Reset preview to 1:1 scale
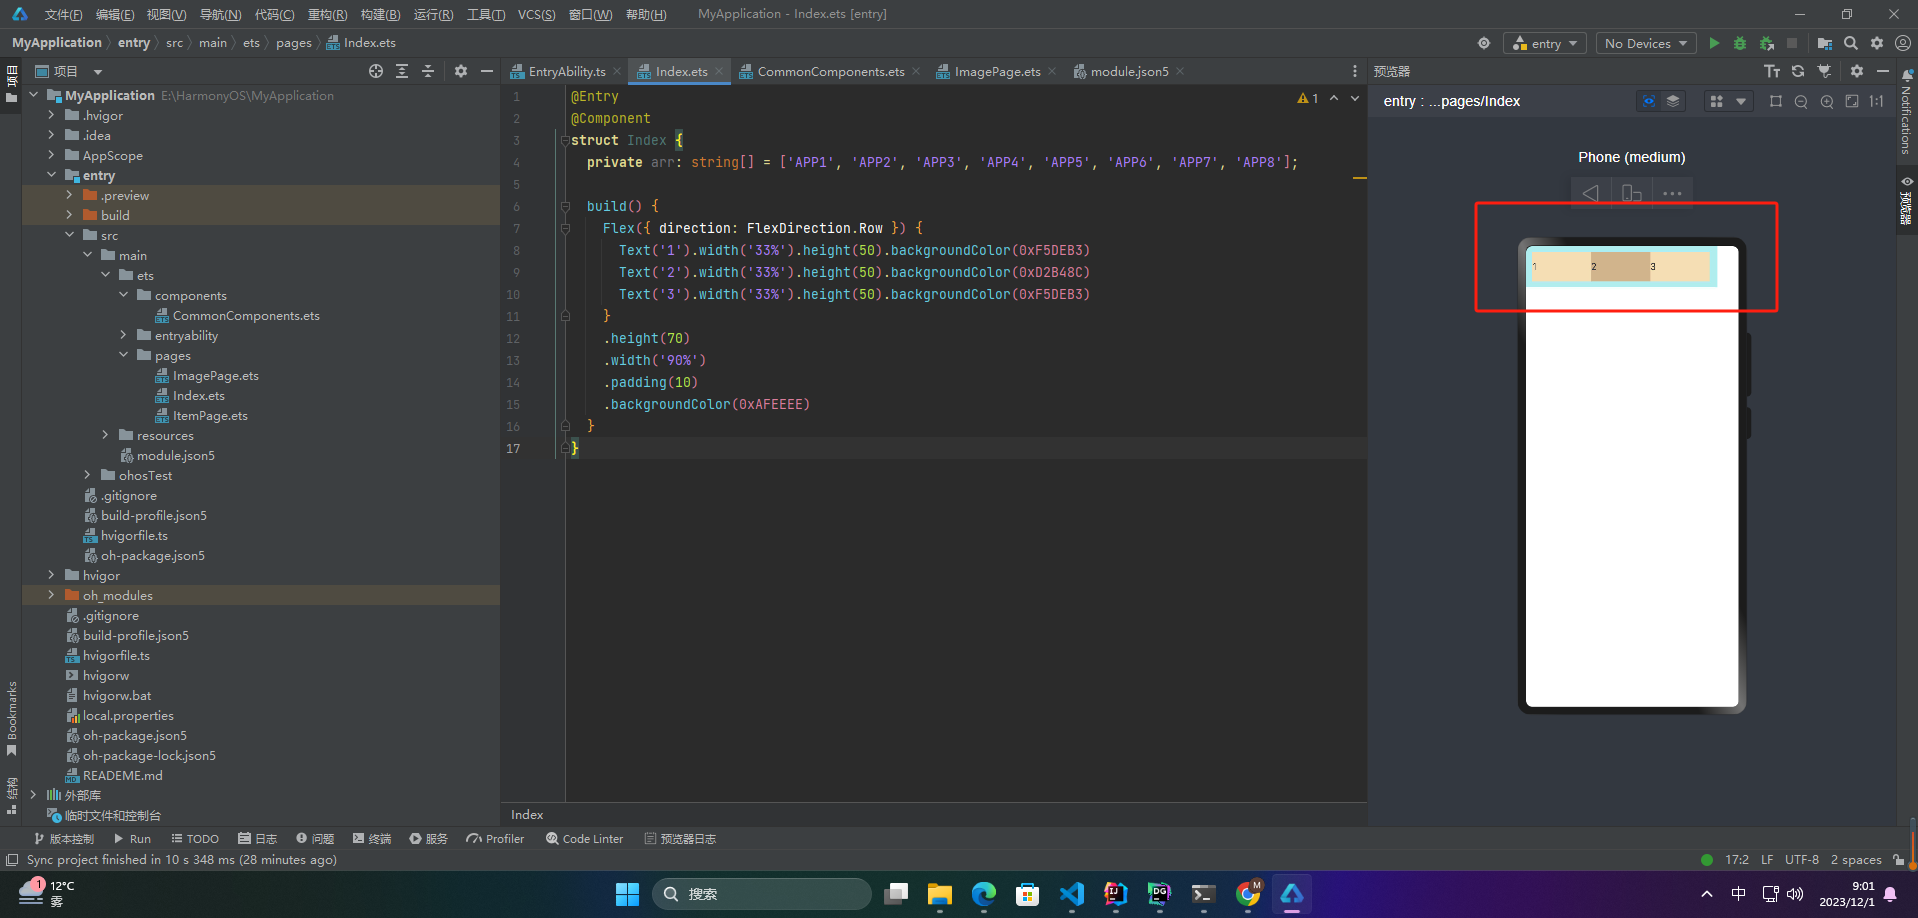 click(x=1877, y=101)
